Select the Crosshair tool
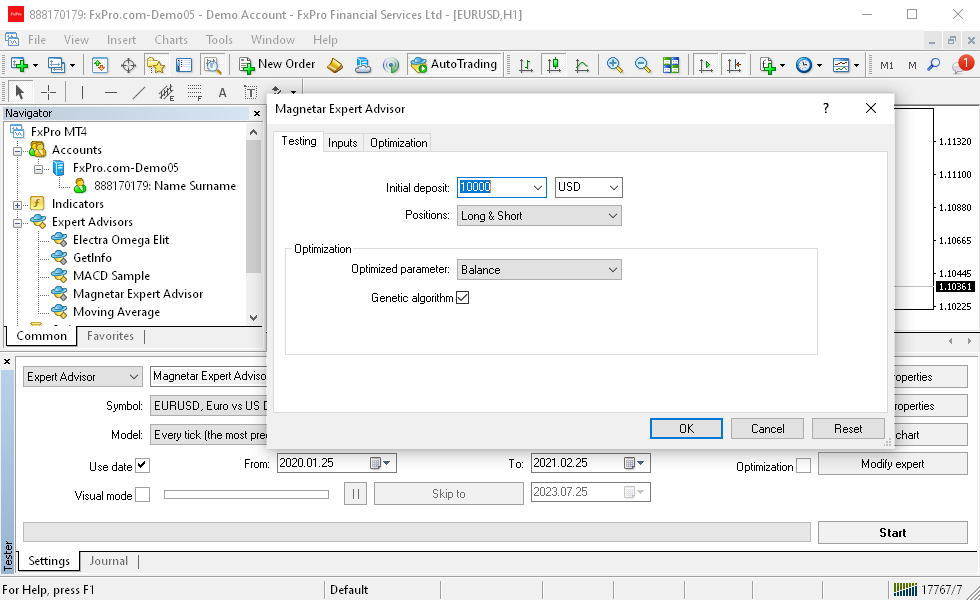This screenshot has width=980, height=600. tap(48, 92)
